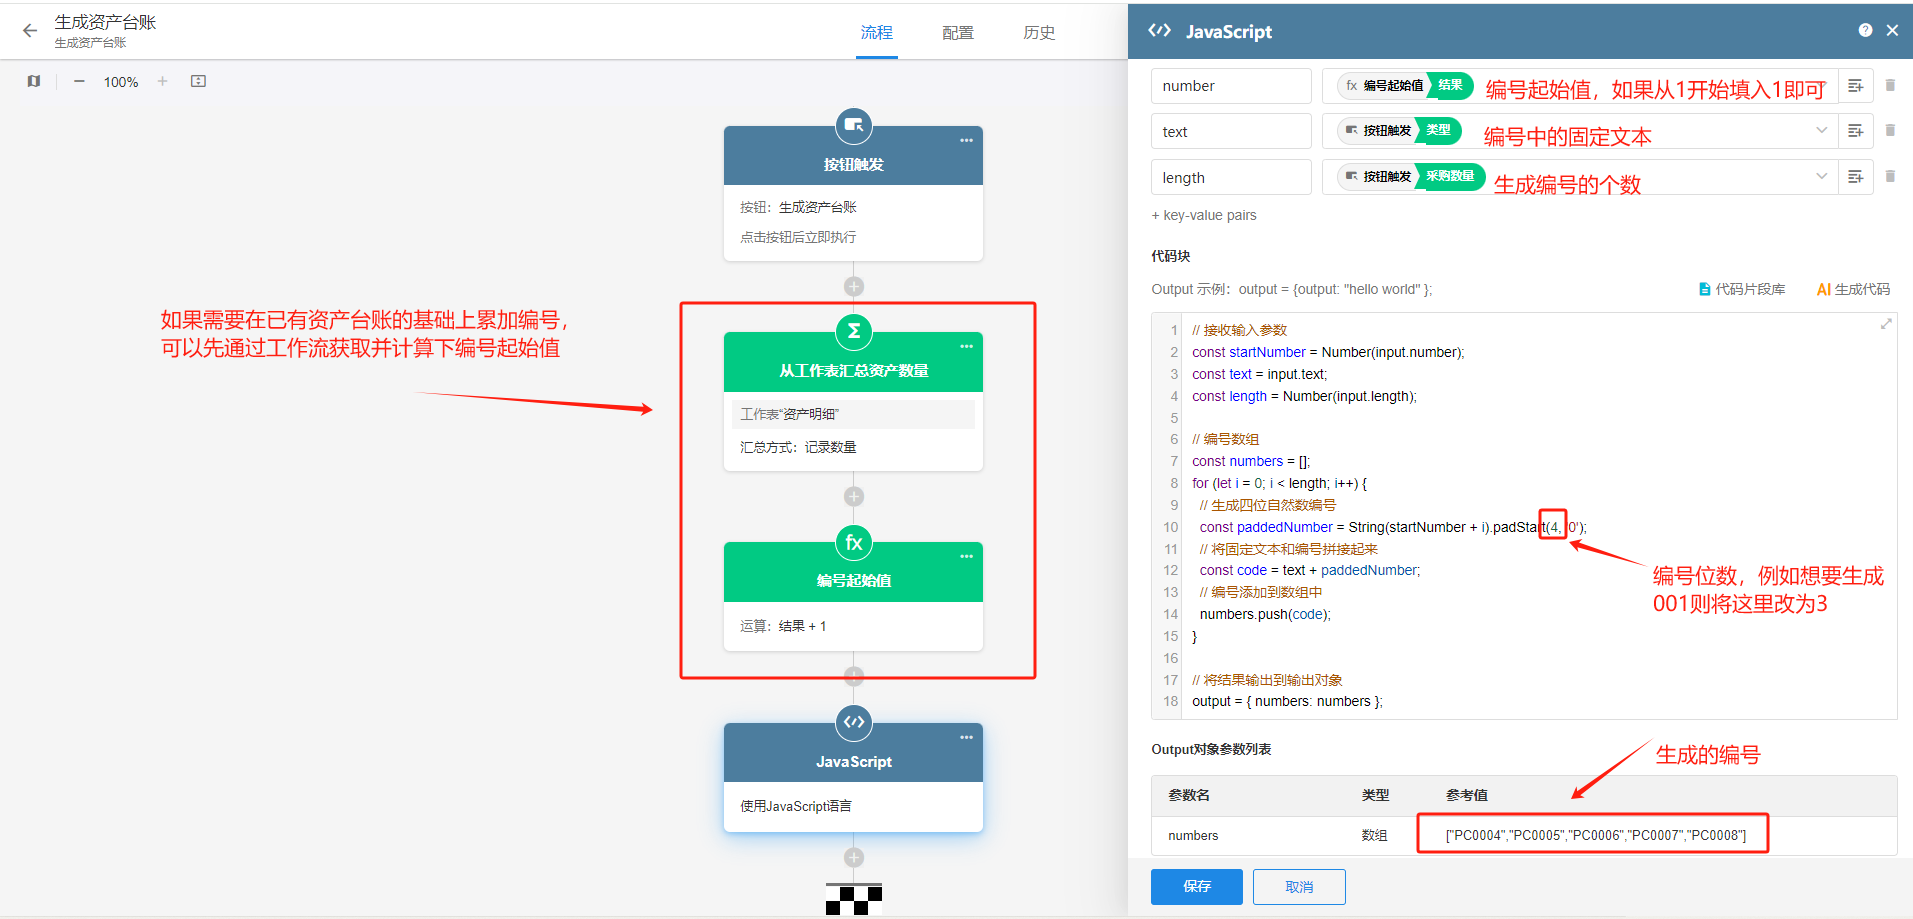Click the 编号起始值 结果 value tag
The image size is (1913, 919).
[x=1406, y=86]
